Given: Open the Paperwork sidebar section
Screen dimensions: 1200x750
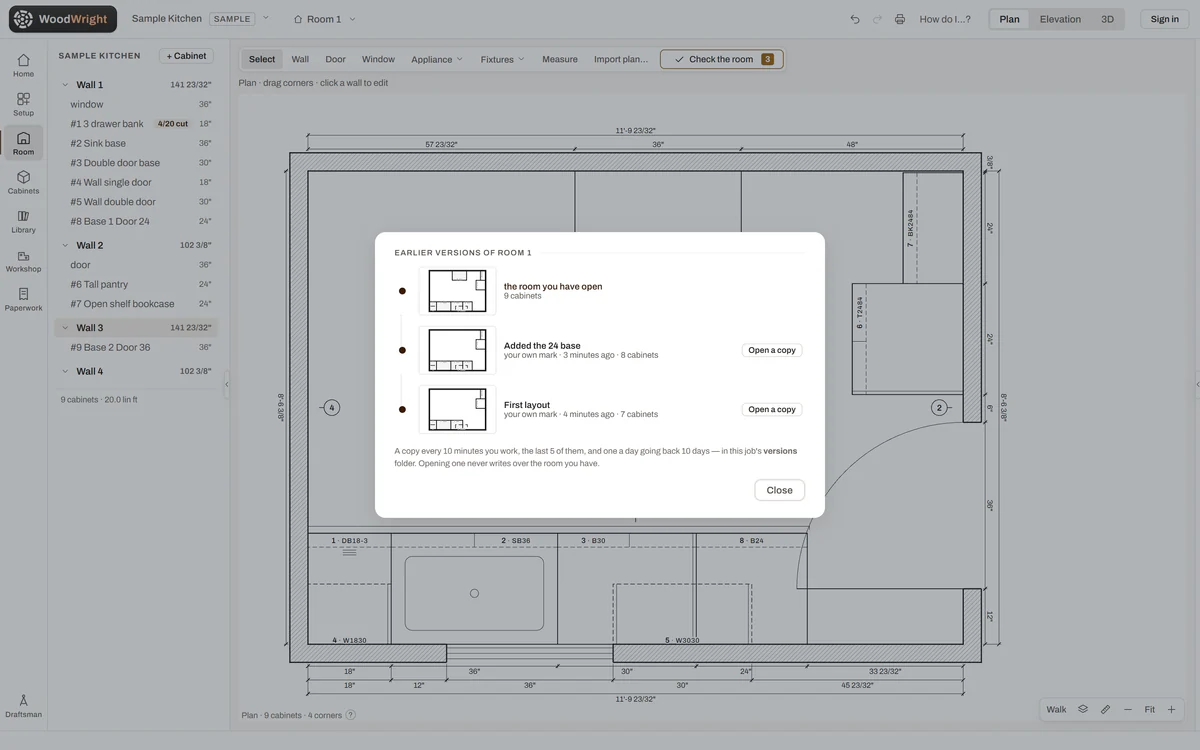Looking at the screenshot, I should click(23, 299).
